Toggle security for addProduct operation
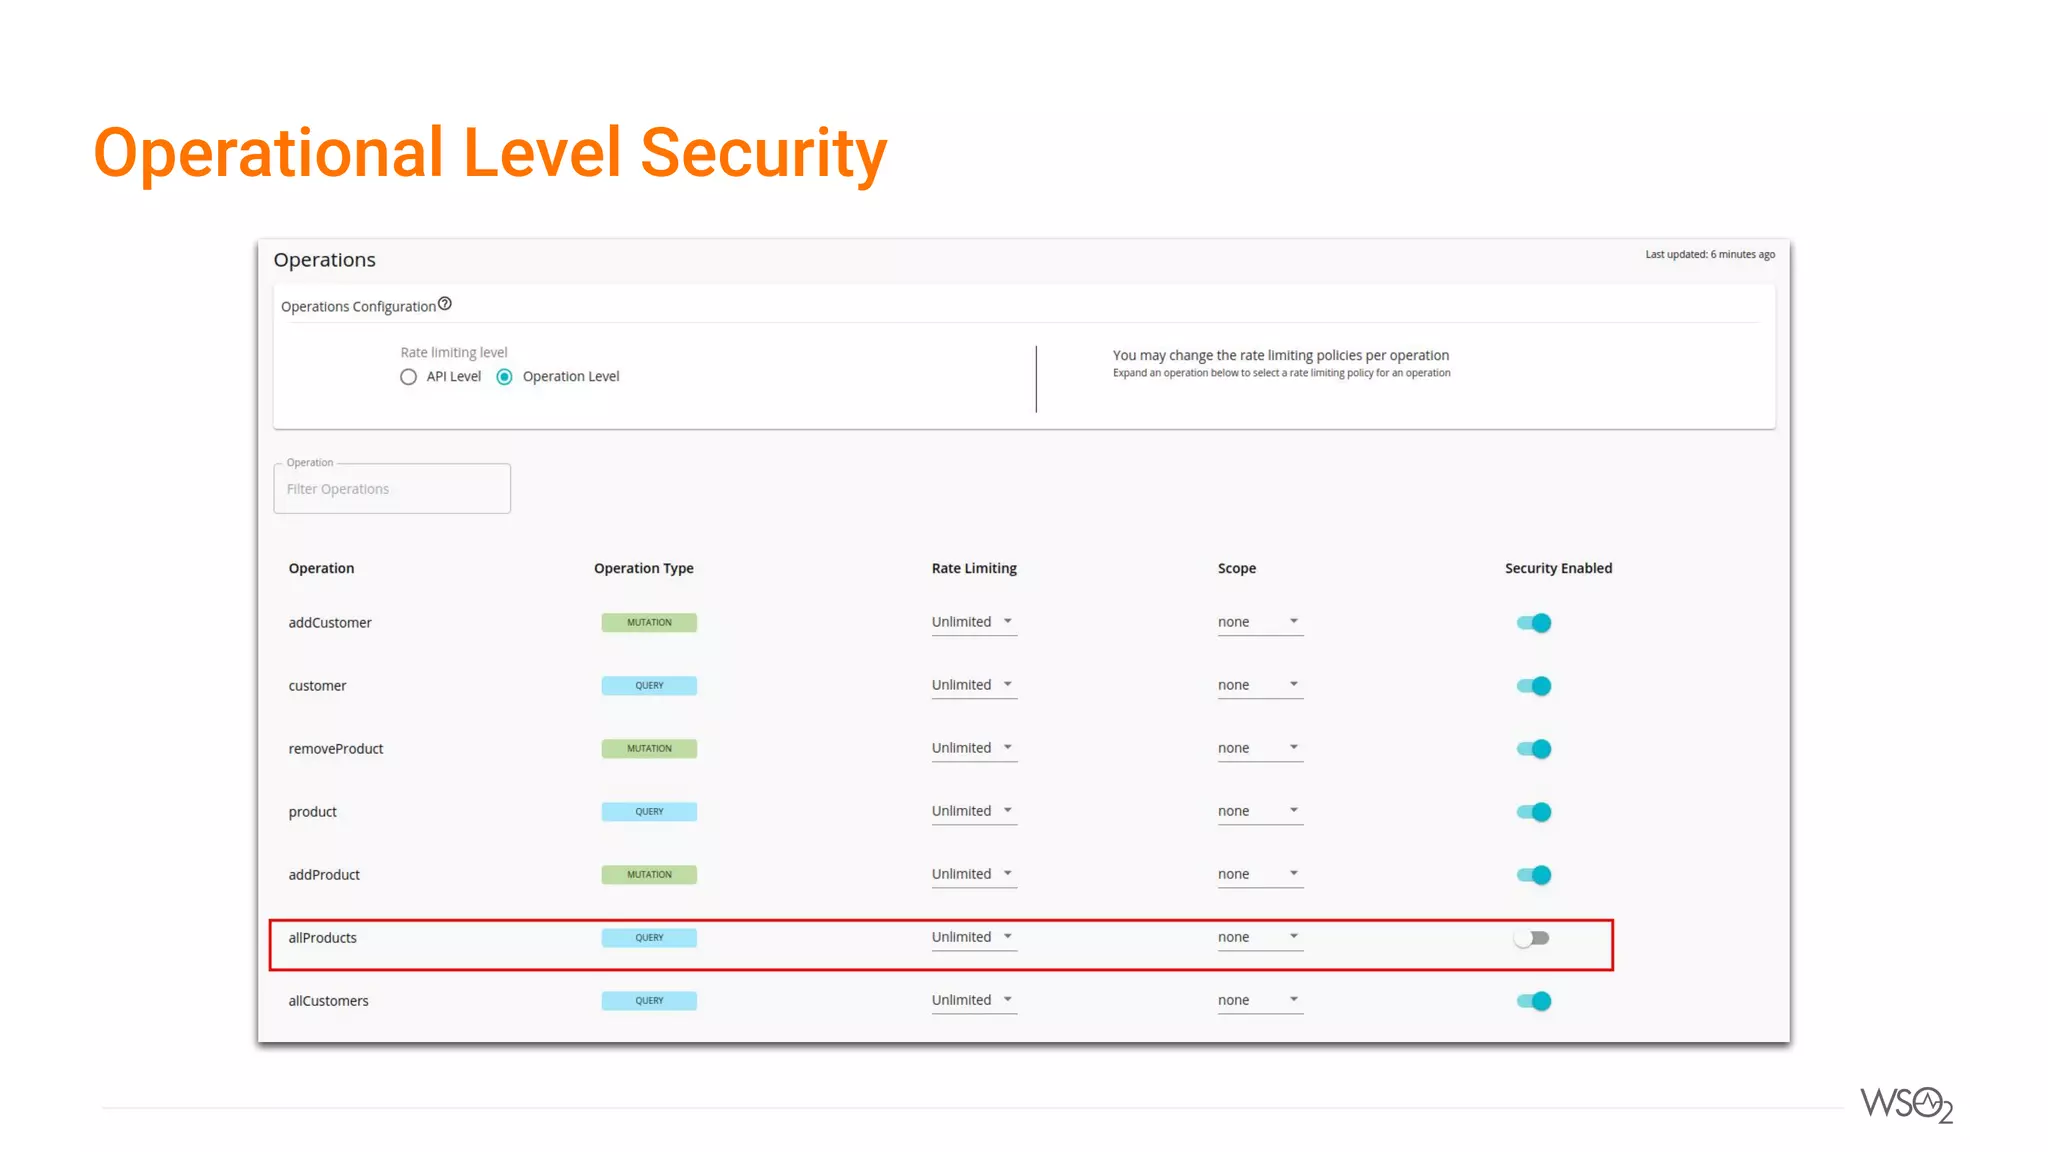The image size is (2048, 1152). [1533, 875]
